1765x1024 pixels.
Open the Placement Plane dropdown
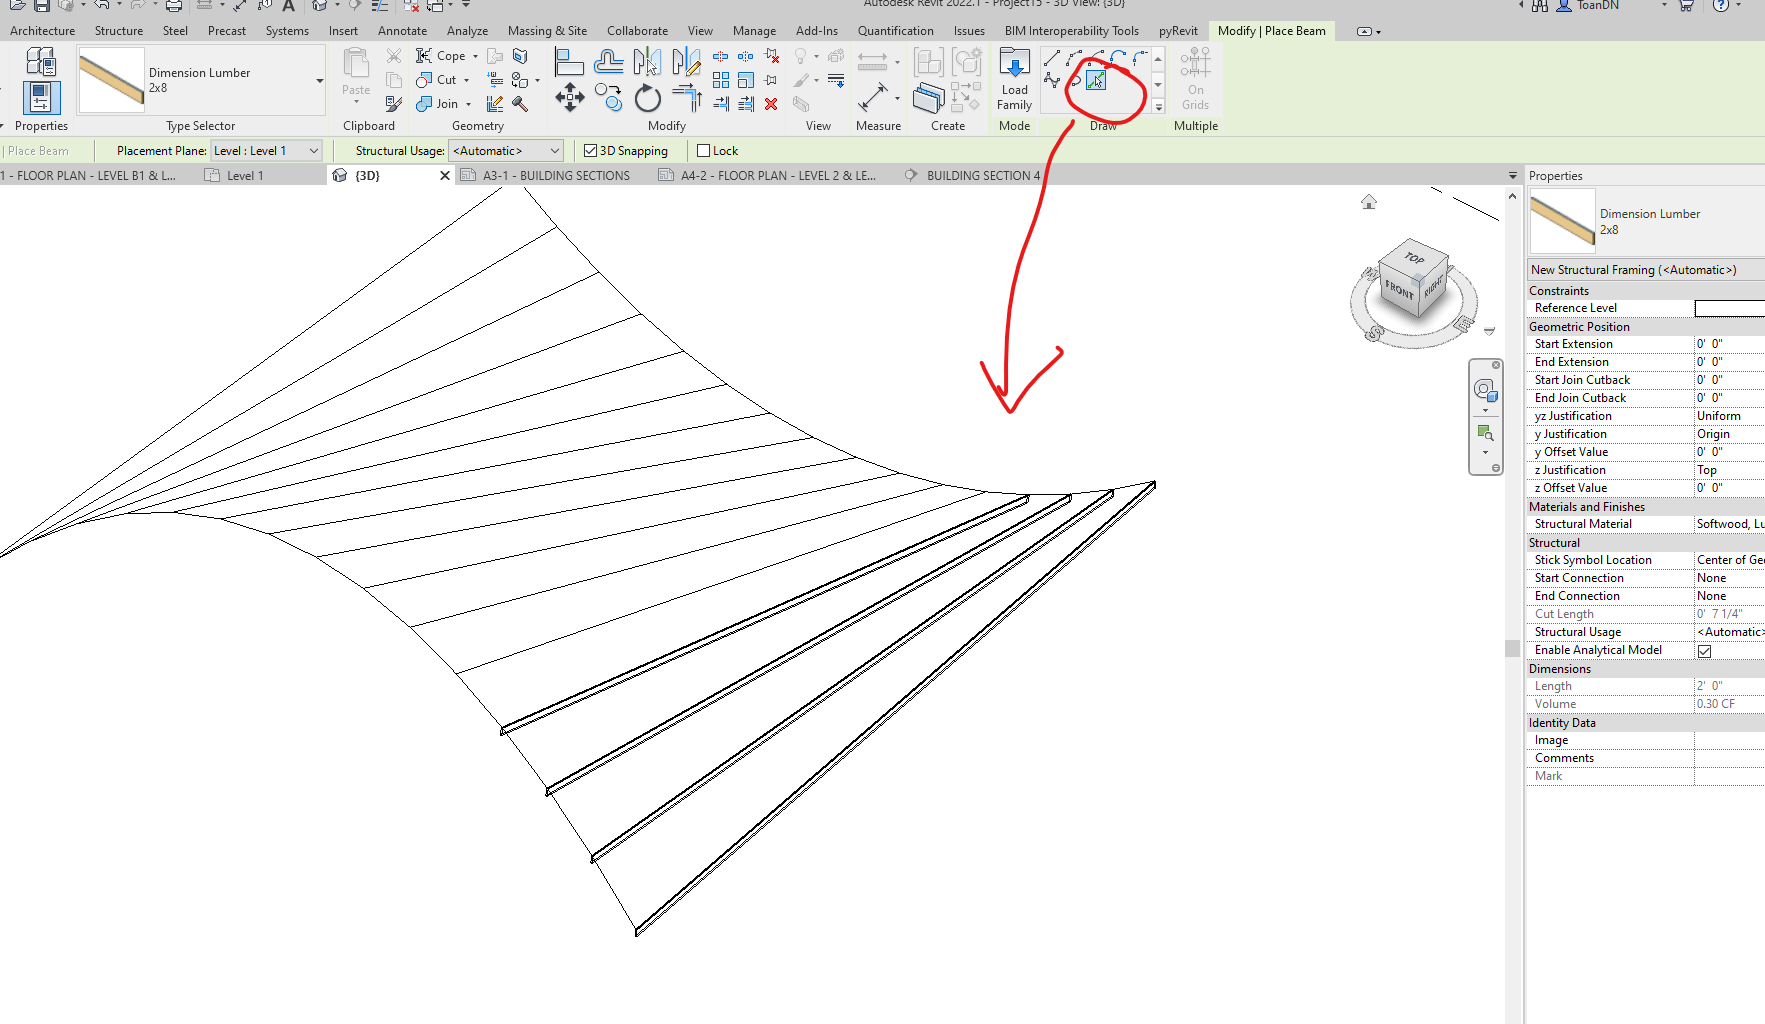coord(313,150)
